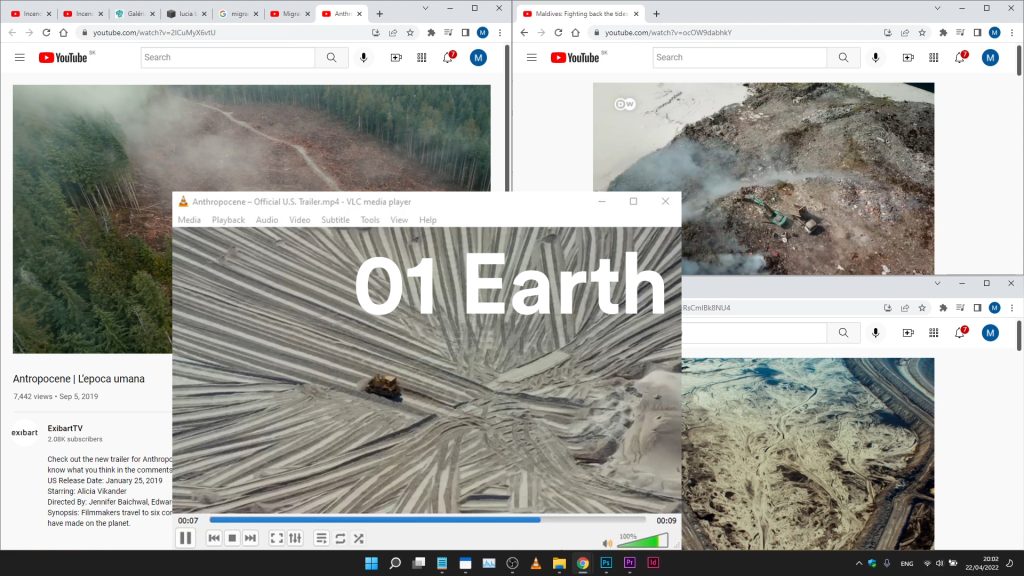Skip to previous media in VLC
1024x576 pixels.
(214, 538)
